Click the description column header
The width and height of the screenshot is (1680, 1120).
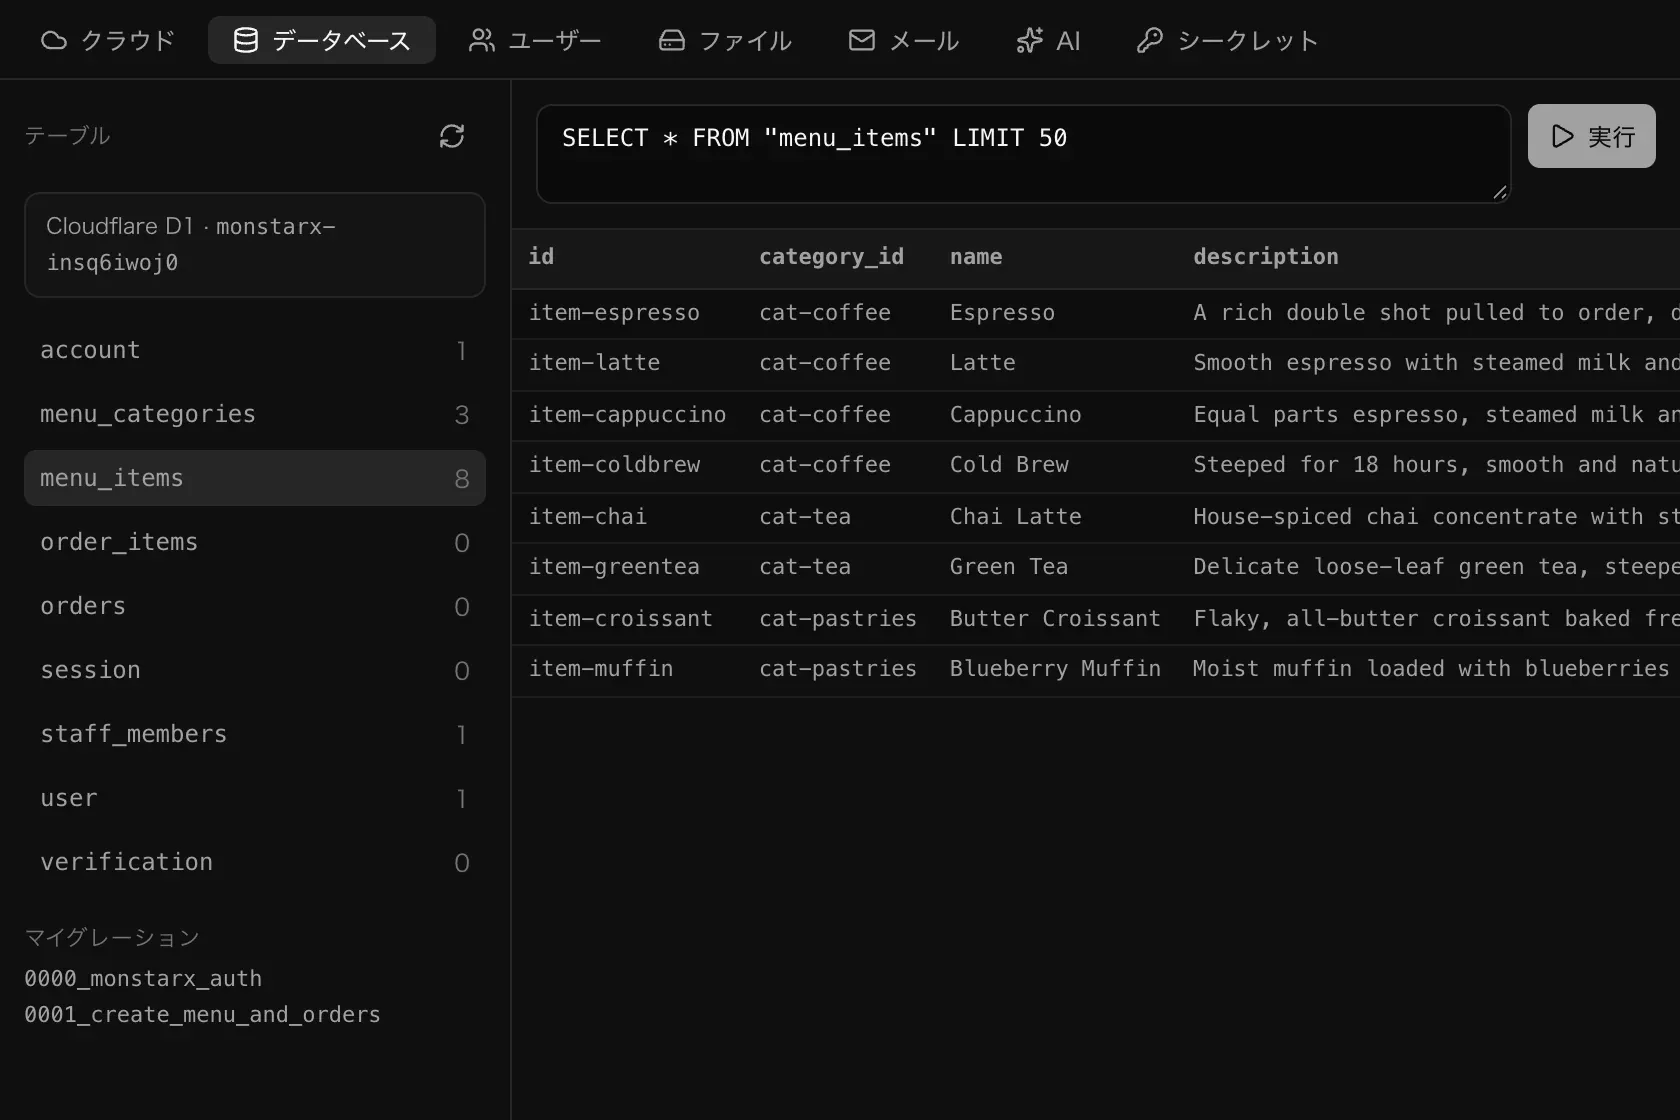1265,257
